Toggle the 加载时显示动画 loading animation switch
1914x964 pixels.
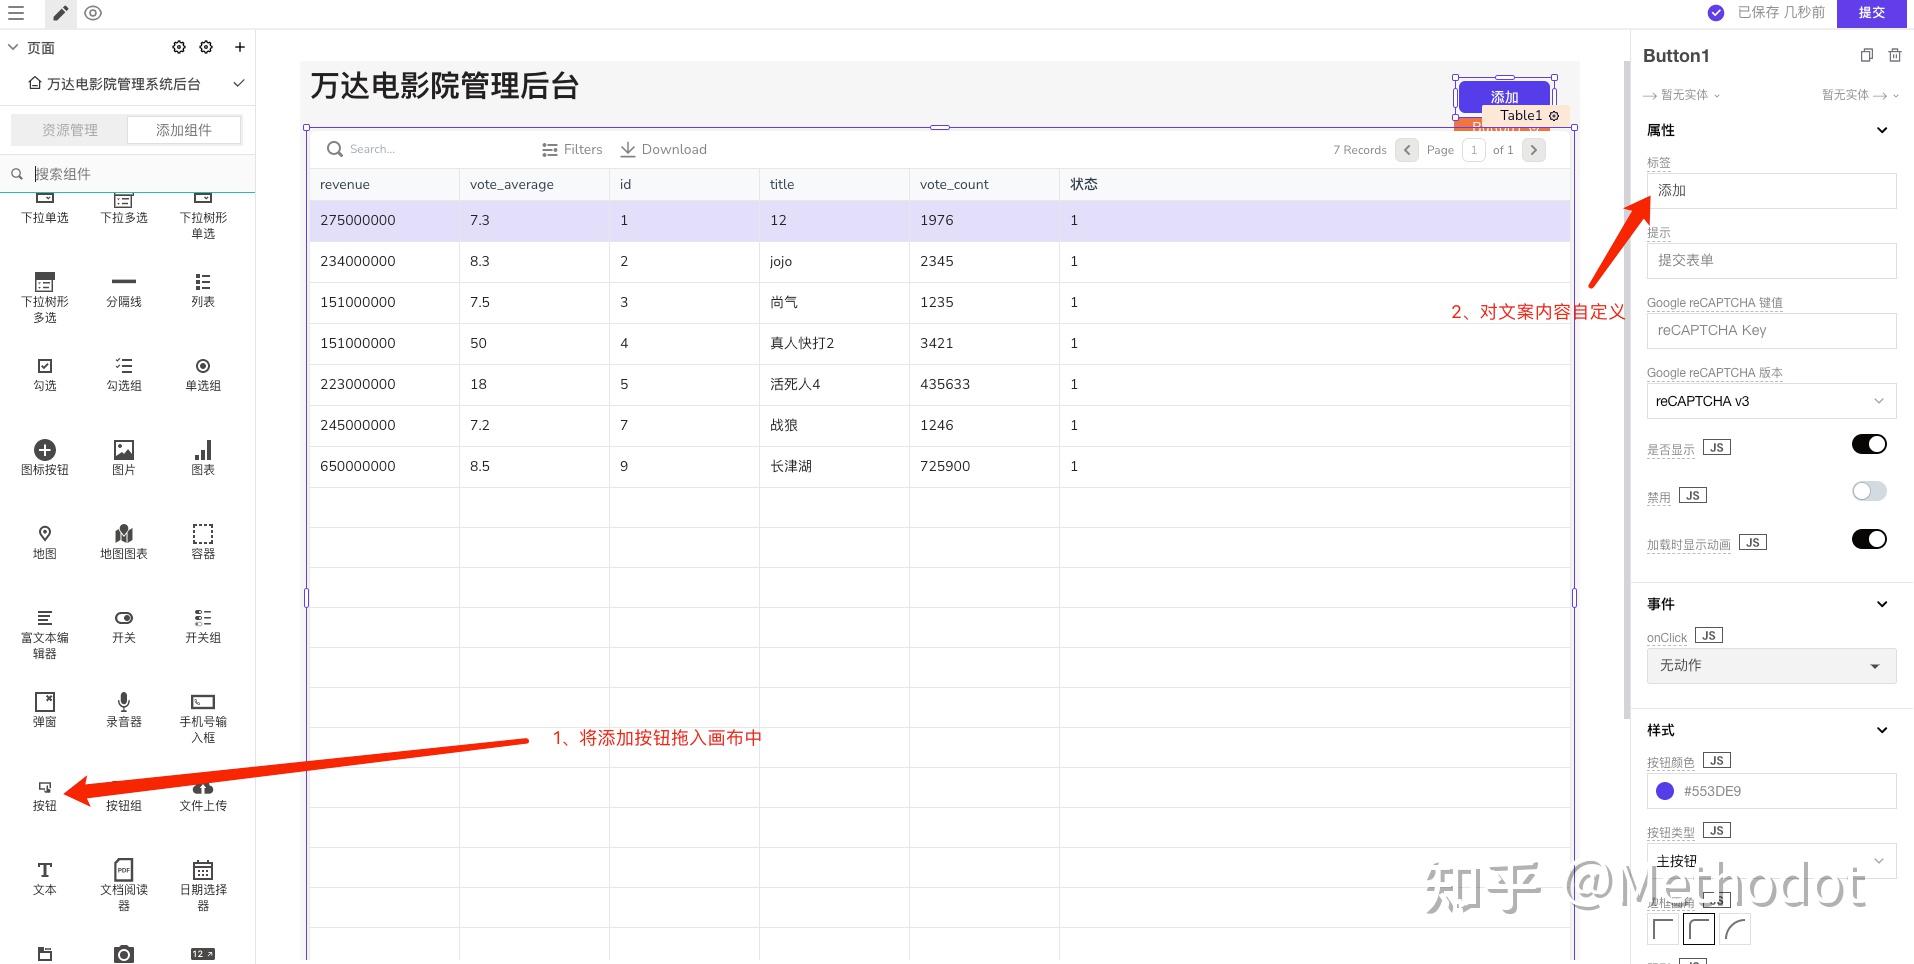[x=1869, y=539]
